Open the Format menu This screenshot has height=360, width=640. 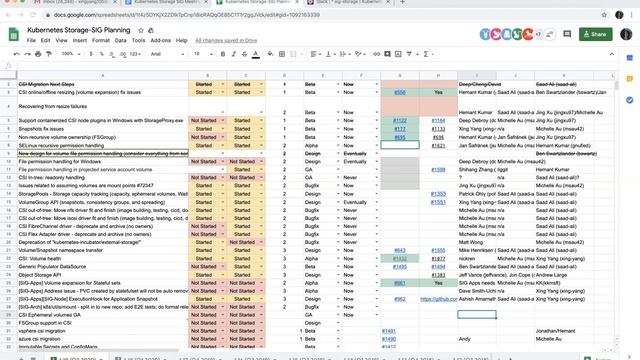[x=101, y=40]
